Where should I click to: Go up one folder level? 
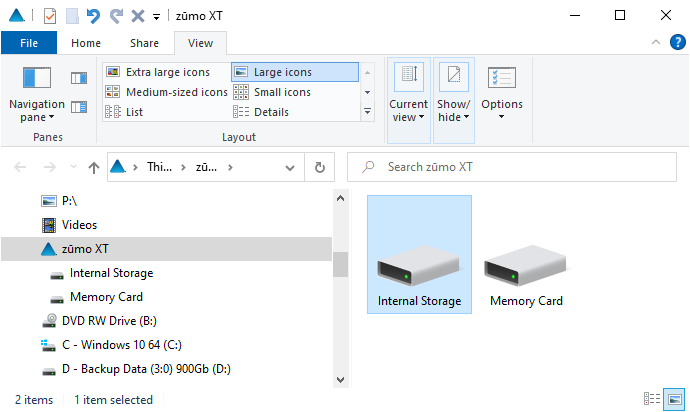point(94,167)
